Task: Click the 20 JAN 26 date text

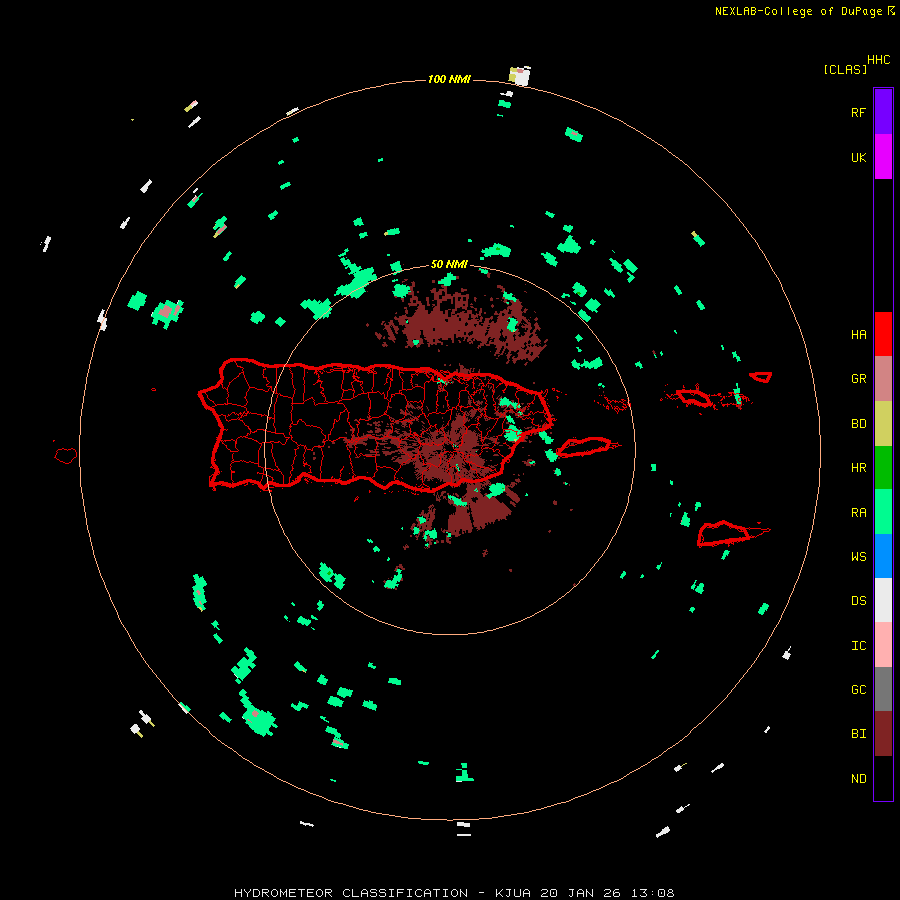Action: (x=583, y=893)
